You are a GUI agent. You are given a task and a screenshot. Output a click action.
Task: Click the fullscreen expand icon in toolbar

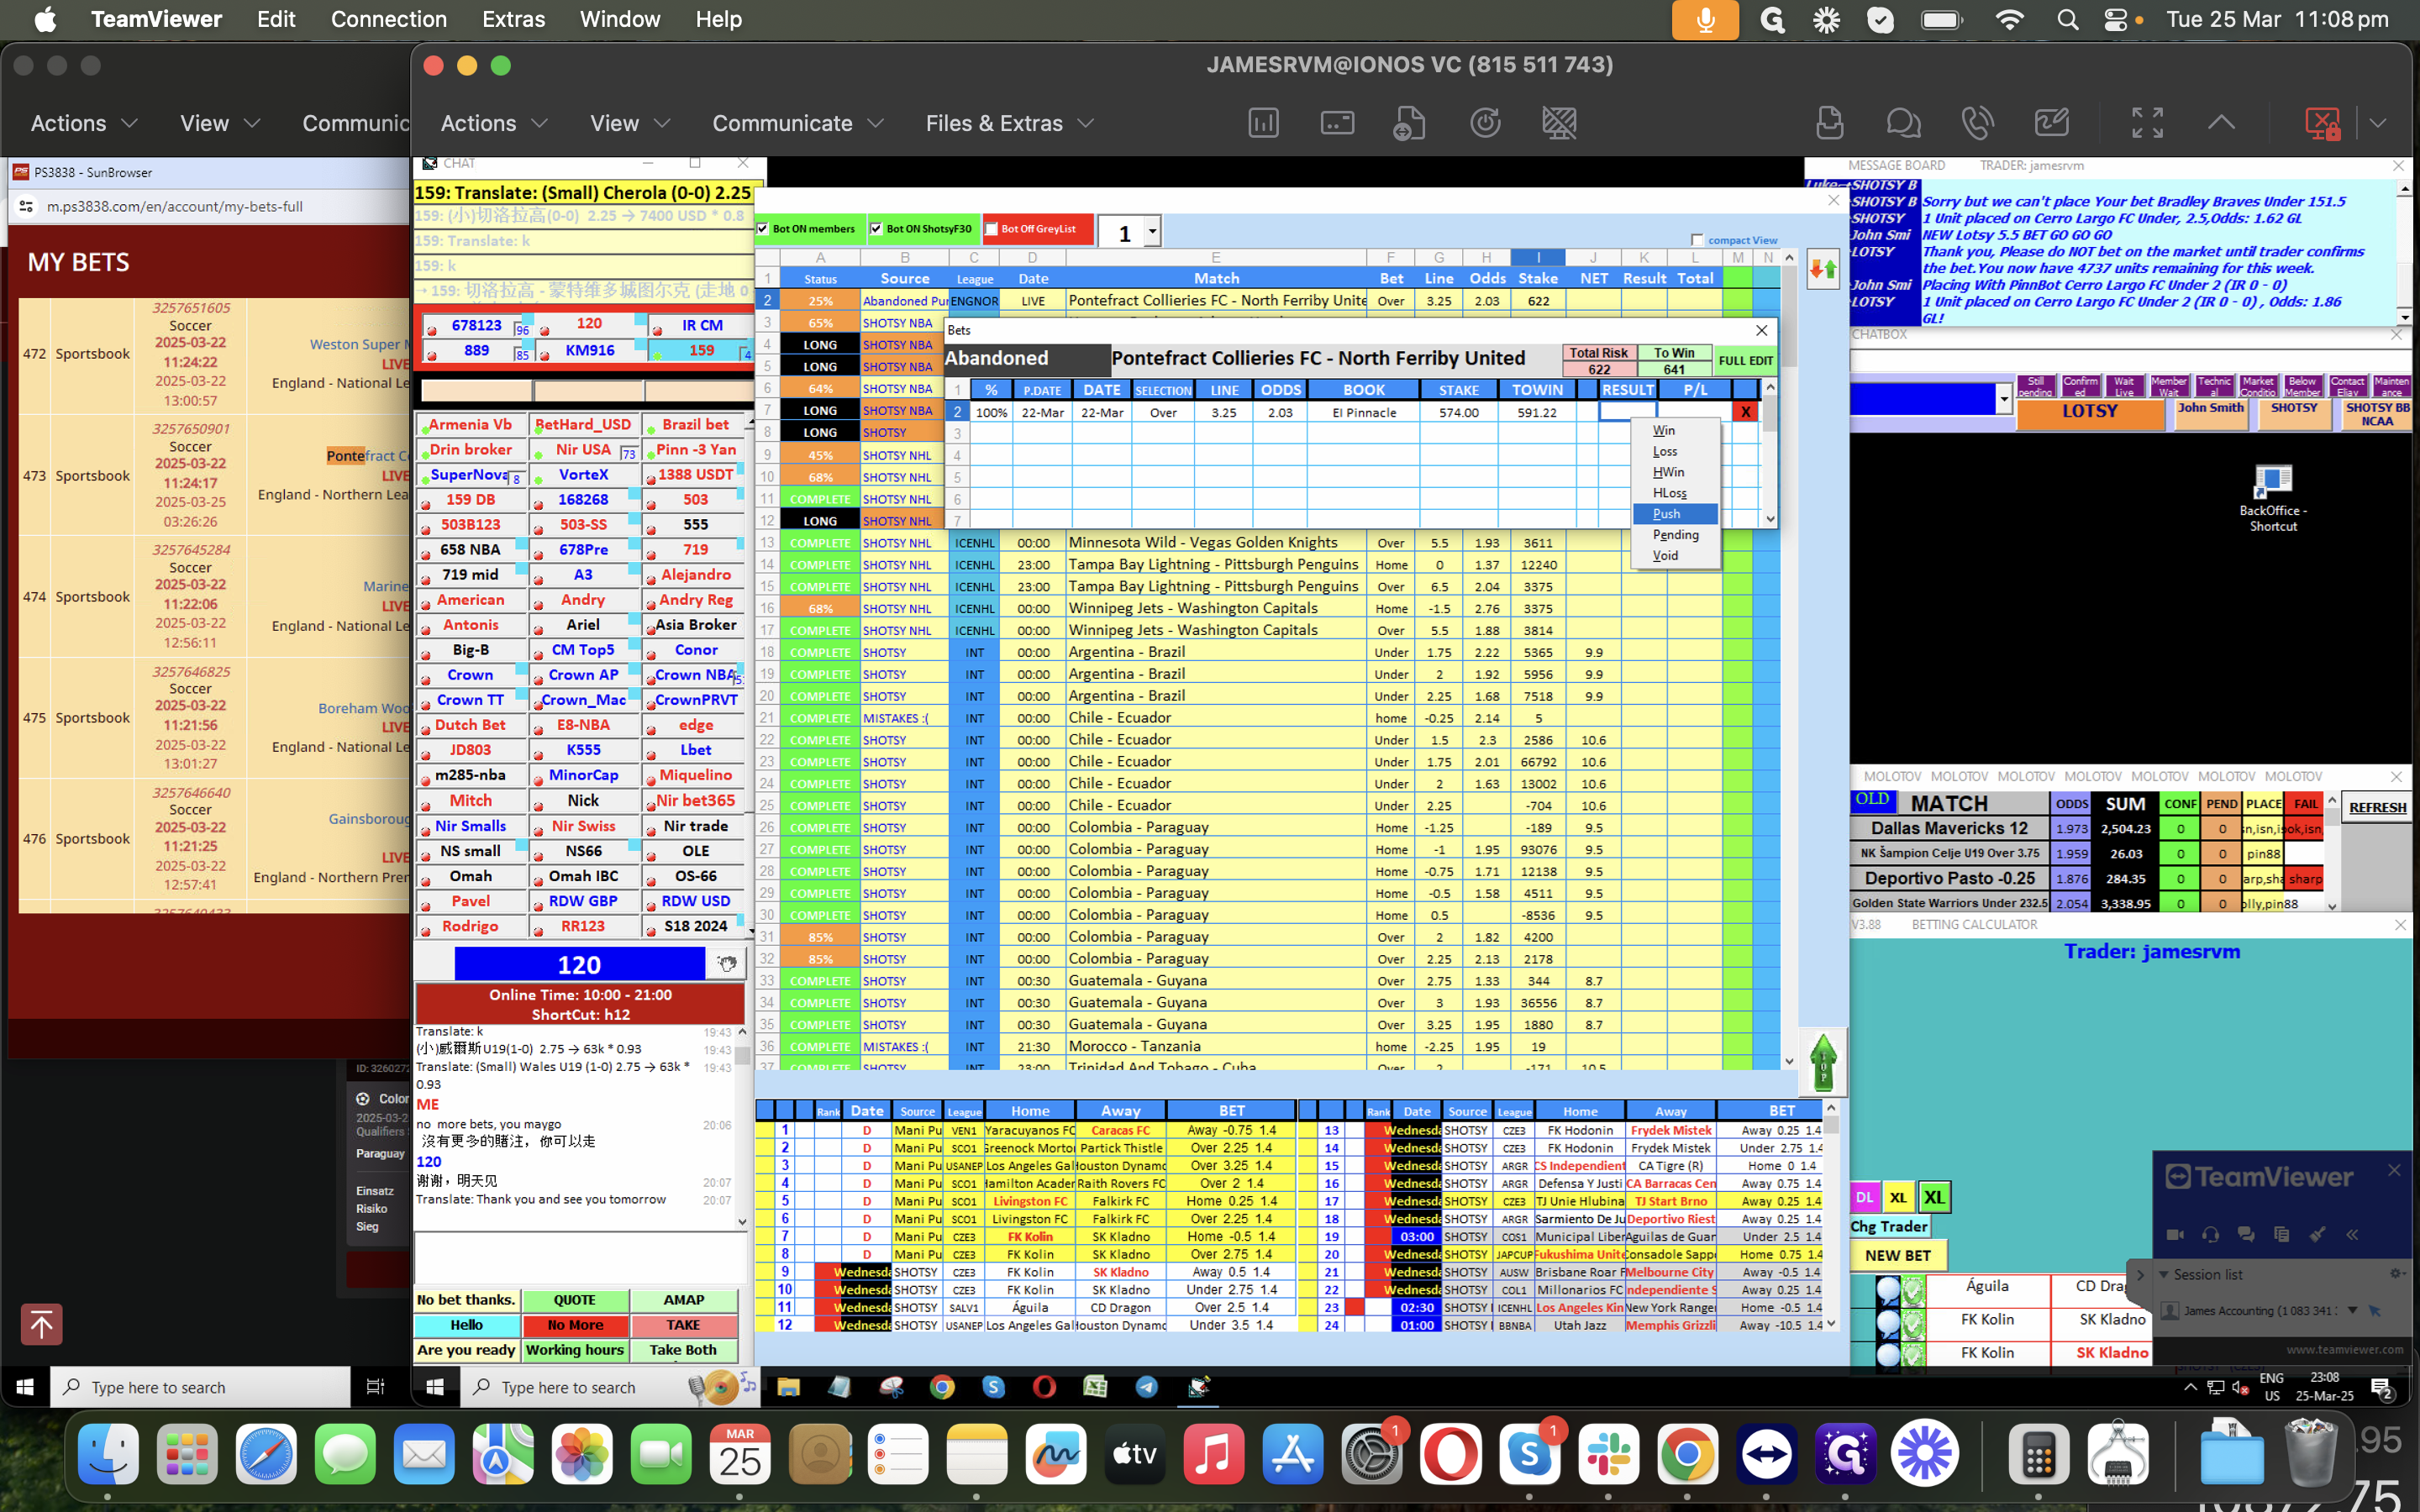tap(2147, 123)
